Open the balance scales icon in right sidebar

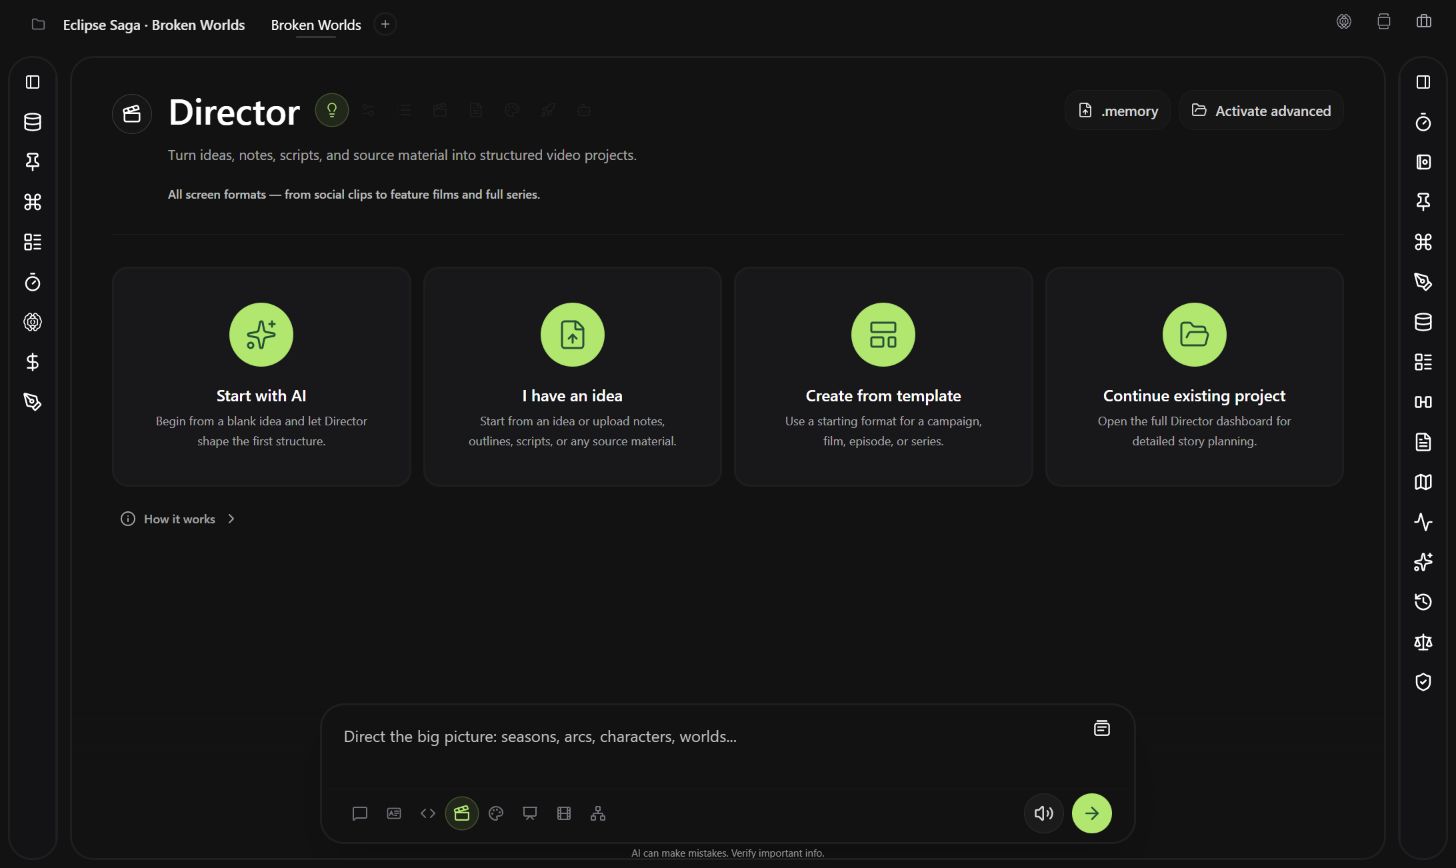pyautogui.click(x=1423, y=642)
